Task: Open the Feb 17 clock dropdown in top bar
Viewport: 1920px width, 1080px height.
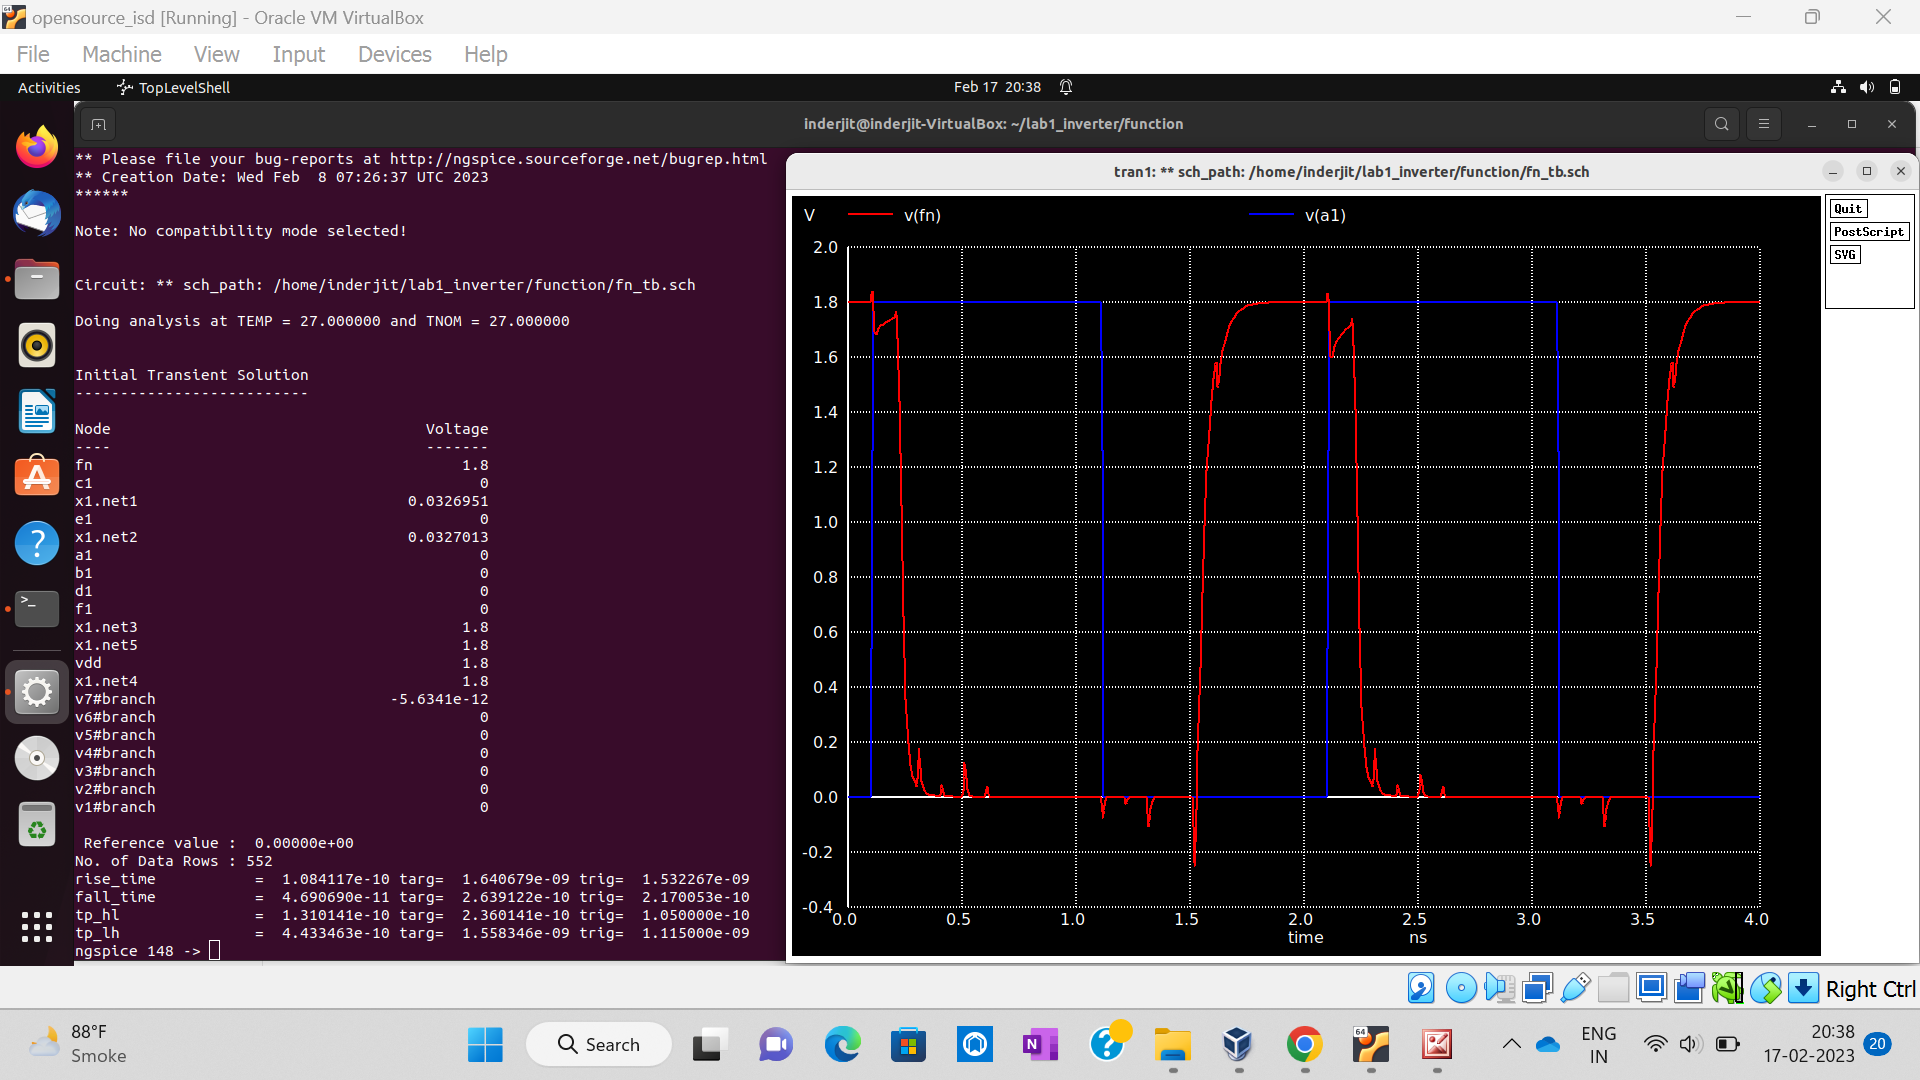Action: [997, 87]
